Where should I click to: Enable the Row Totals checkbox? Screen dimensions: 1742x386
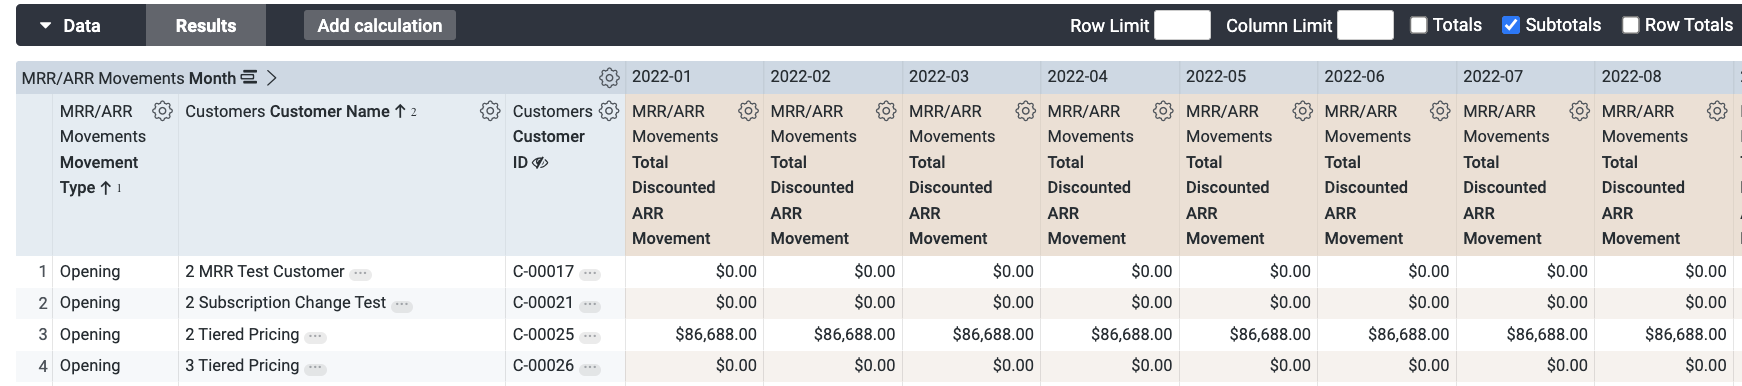pyautogui.click(x=1630, y=25)
